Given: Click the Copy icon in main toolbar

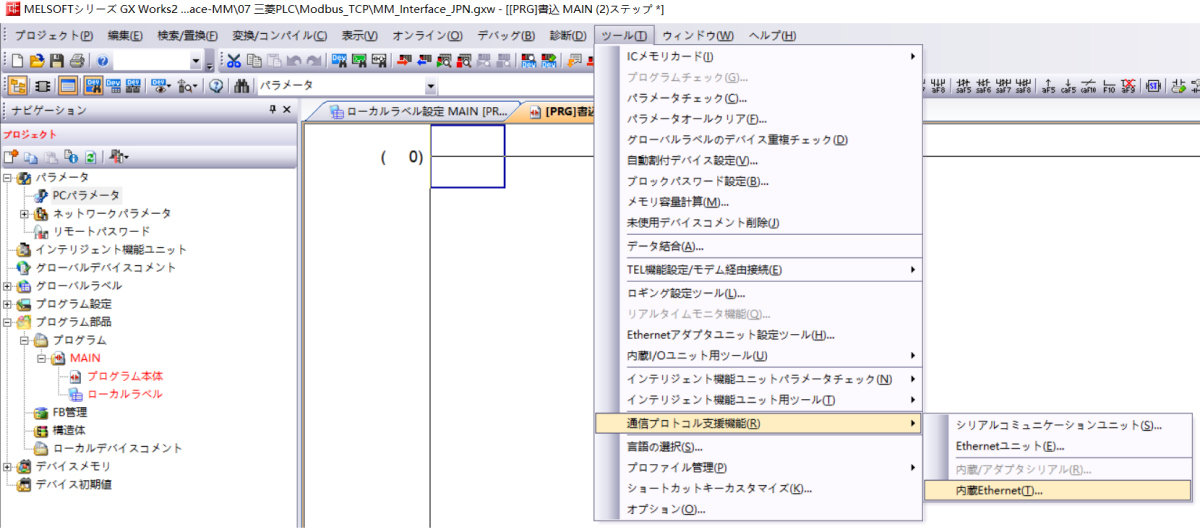Looking at the screenshot, I should pos(255,61).
